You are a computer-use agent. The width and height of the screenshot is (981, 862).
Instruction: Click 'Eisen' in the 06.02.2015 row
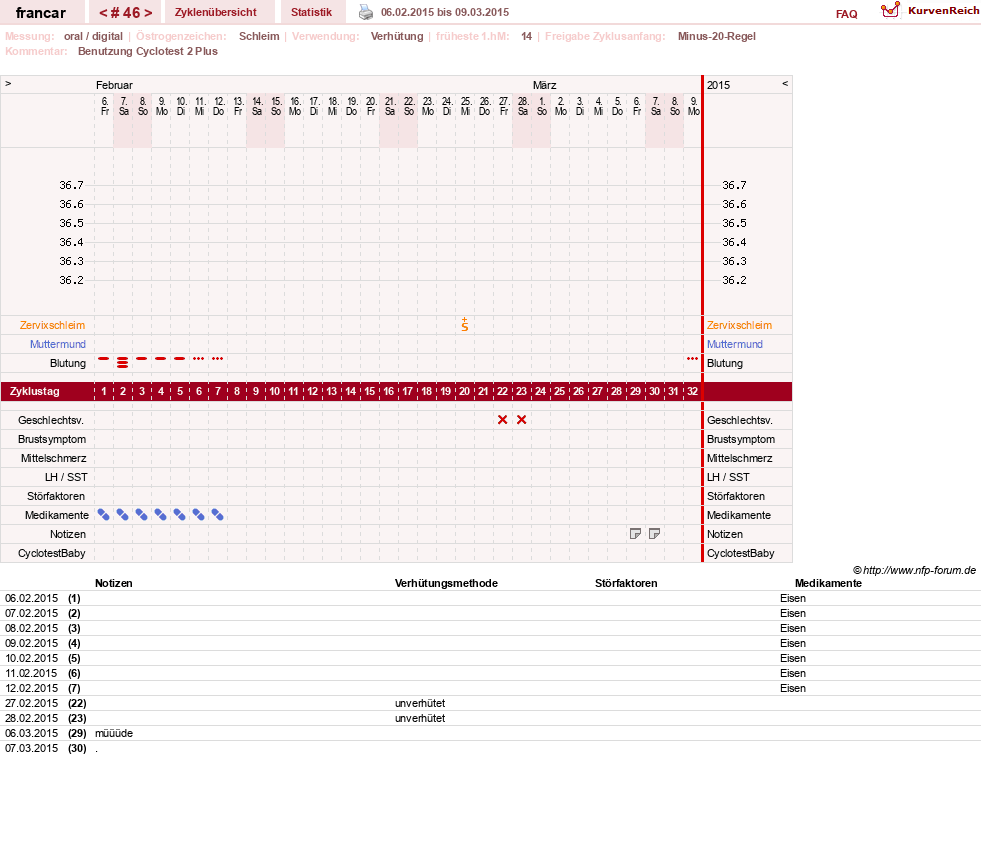(x=793, y=598)
